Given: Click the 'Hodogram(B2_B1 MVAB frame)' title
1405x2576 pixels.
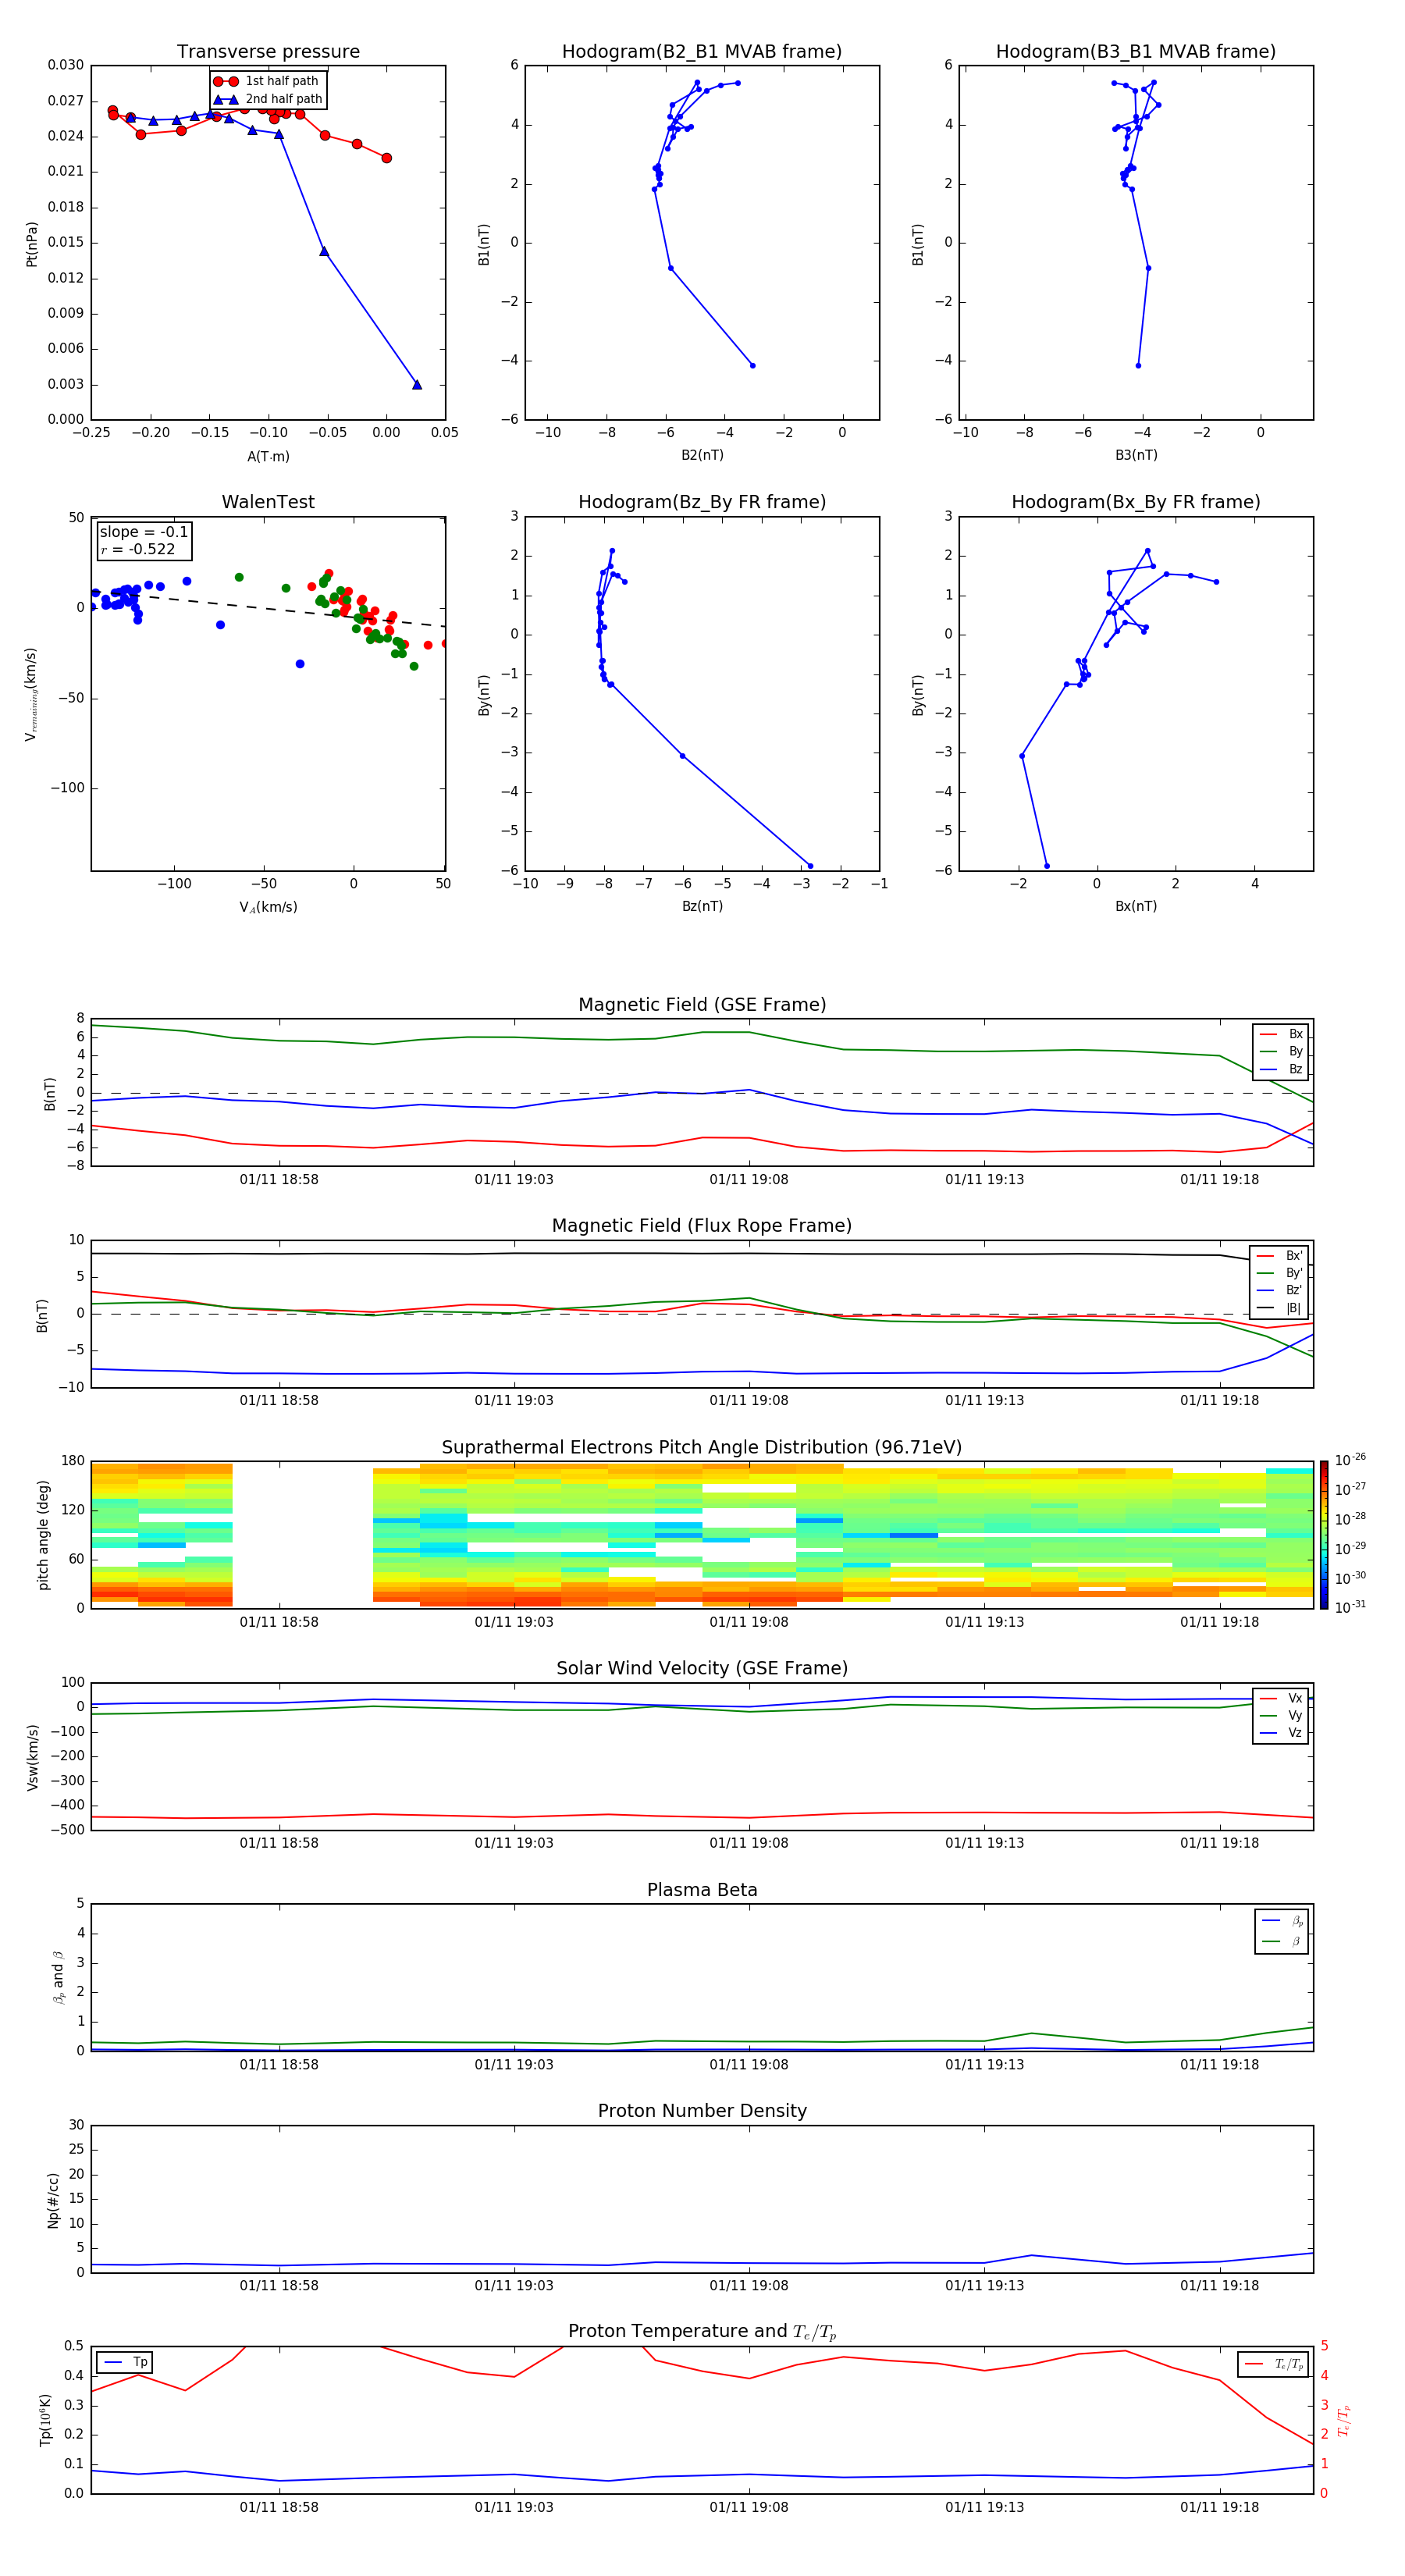Looking at the screenshot, I should (702, 52).
